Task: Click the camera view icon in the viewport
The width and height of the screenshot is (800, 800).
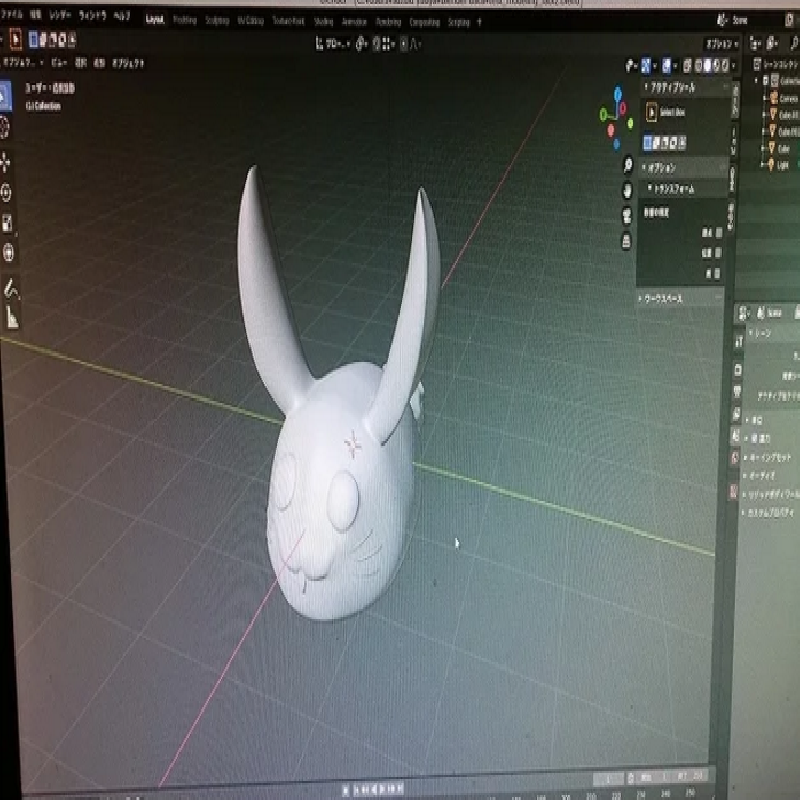Action: (x=626, y=215)
